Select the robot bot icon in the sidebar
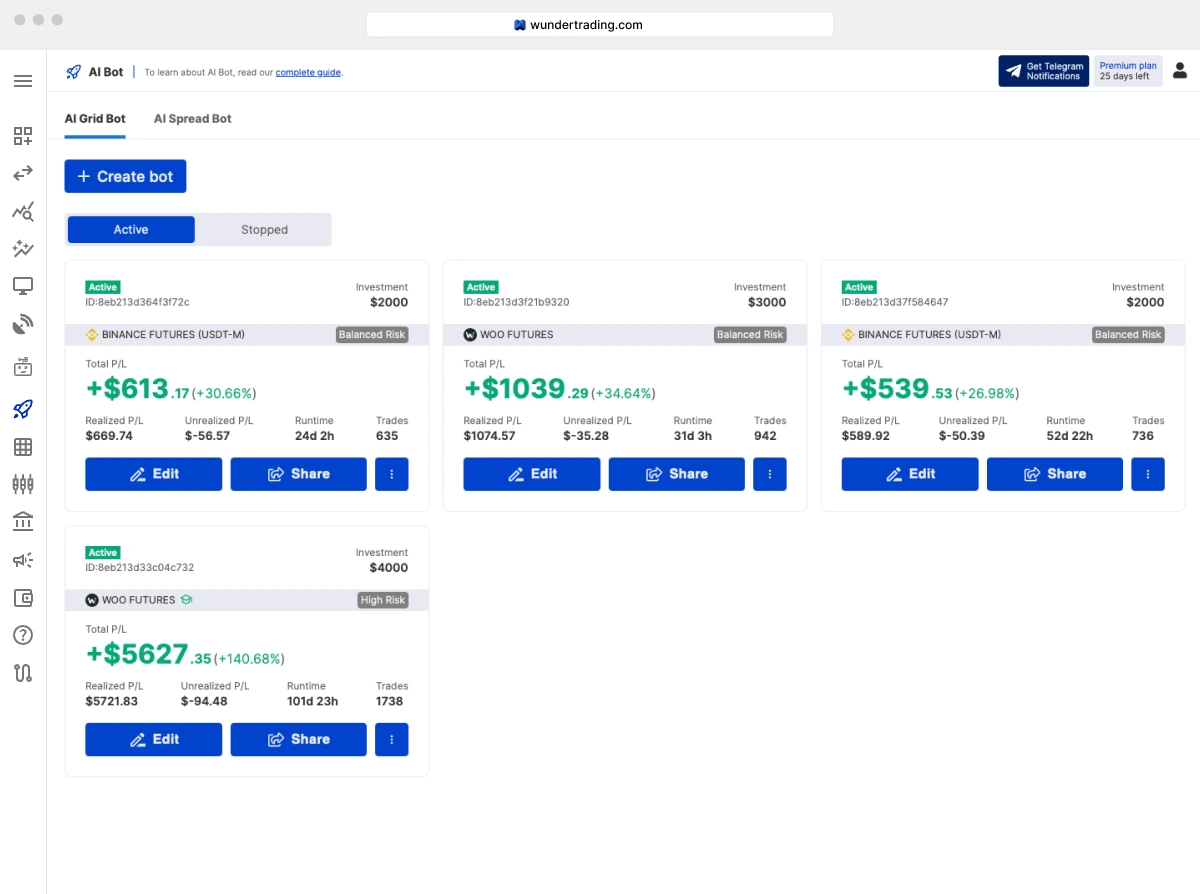This screenshot has height=894, width=1200. (x=23, y=366)
